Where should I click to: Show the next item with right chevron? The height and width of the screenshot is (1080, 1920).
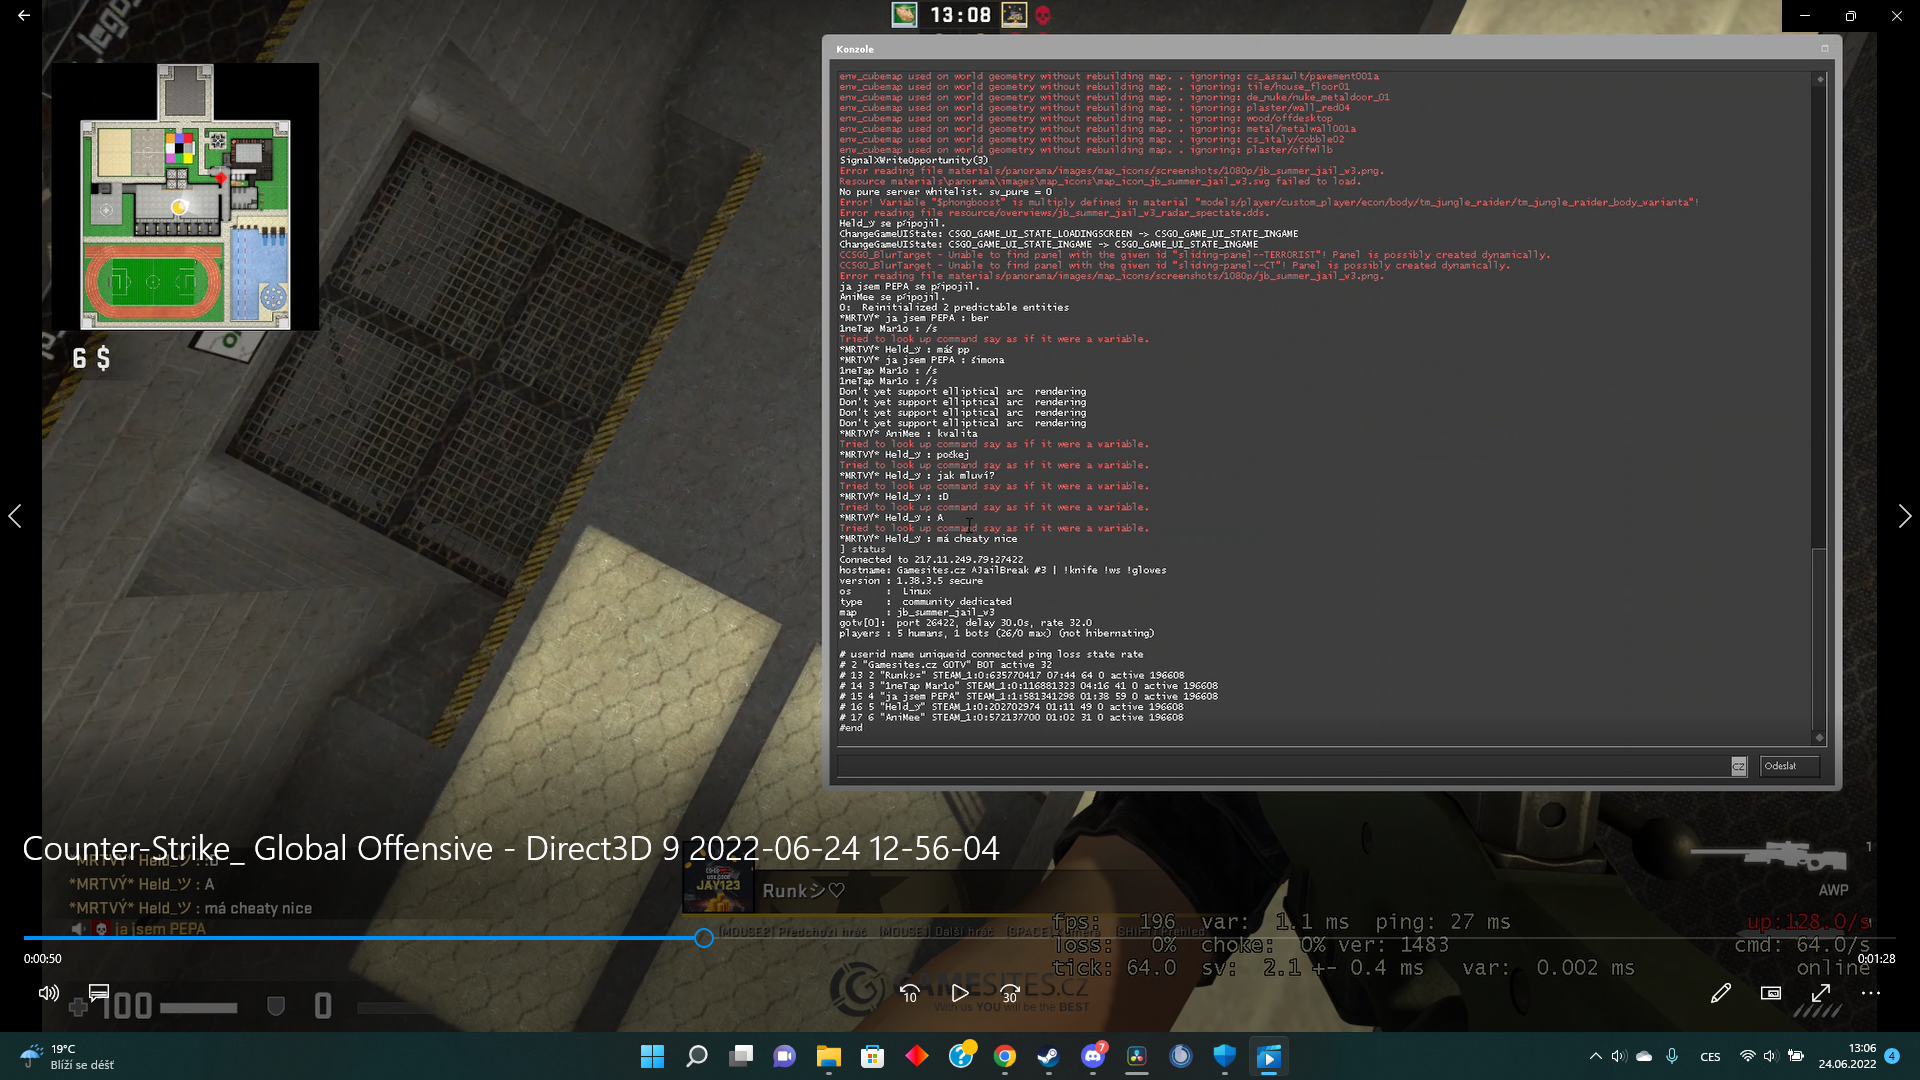click(x=1904, y=516)
